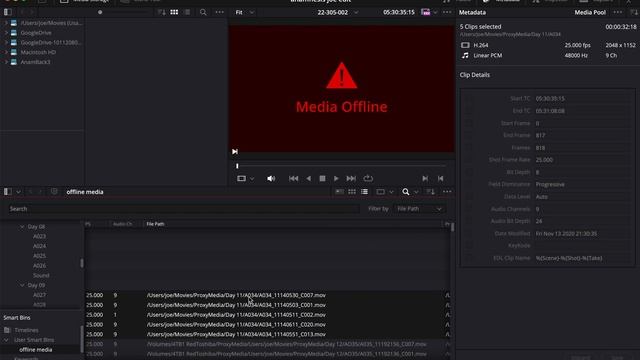640x360 pixels.
Task: Open the 22-305-002 clip name dropdown
Action: [x=338, y=12]
